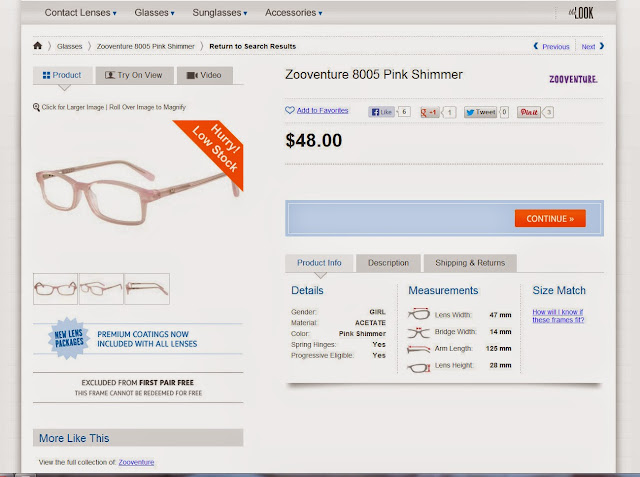Open the Video tab
This screenshot has width=640, height=477.
[x=204, y=75]
